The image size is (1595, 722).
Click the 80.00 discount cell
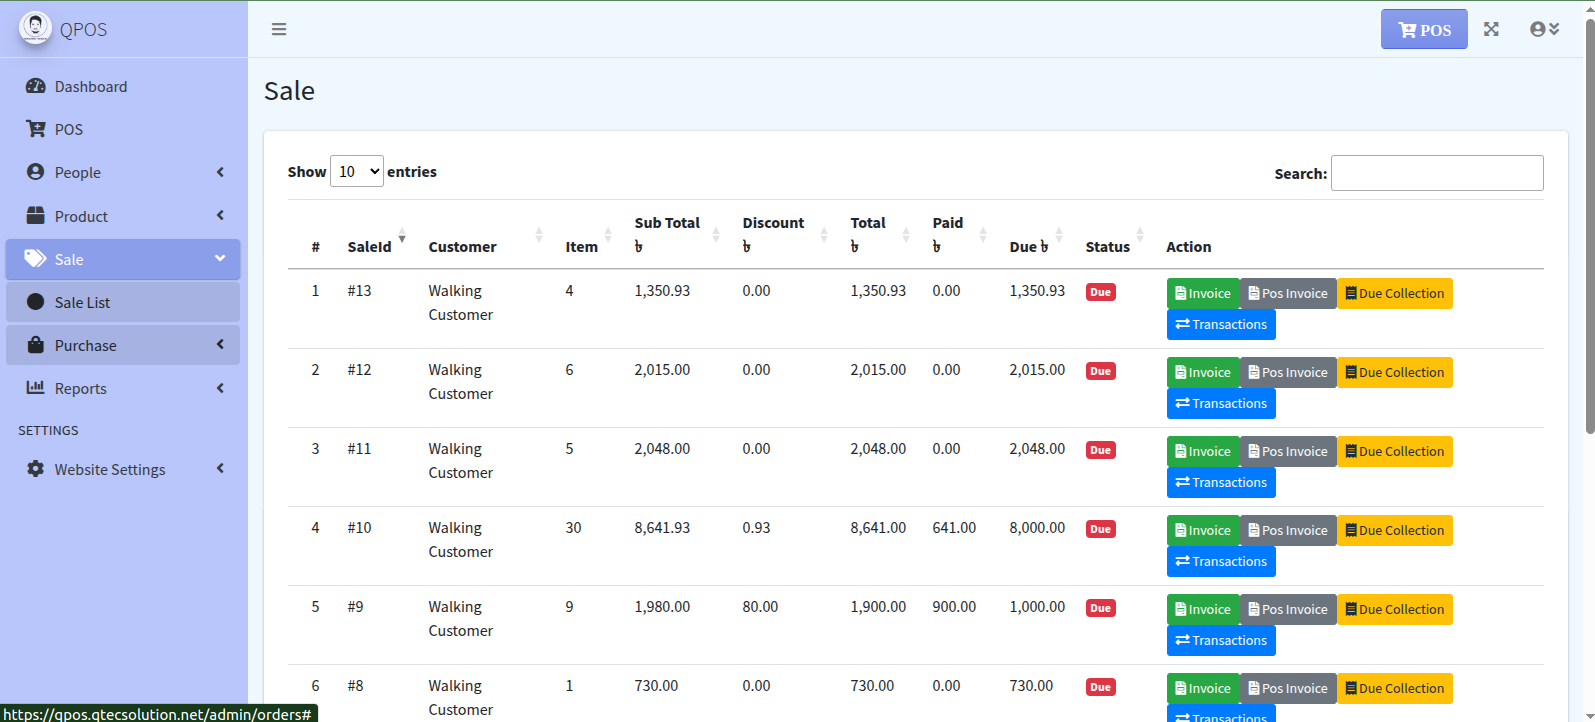pos(760,607)
